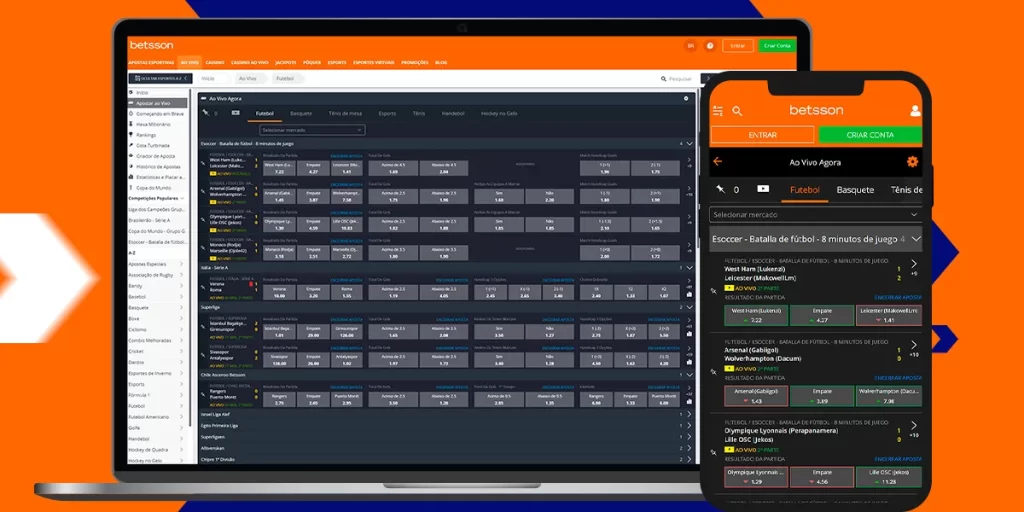Tap the orange back arrow on the phone
1024x512 pixels.
[718, 161]
